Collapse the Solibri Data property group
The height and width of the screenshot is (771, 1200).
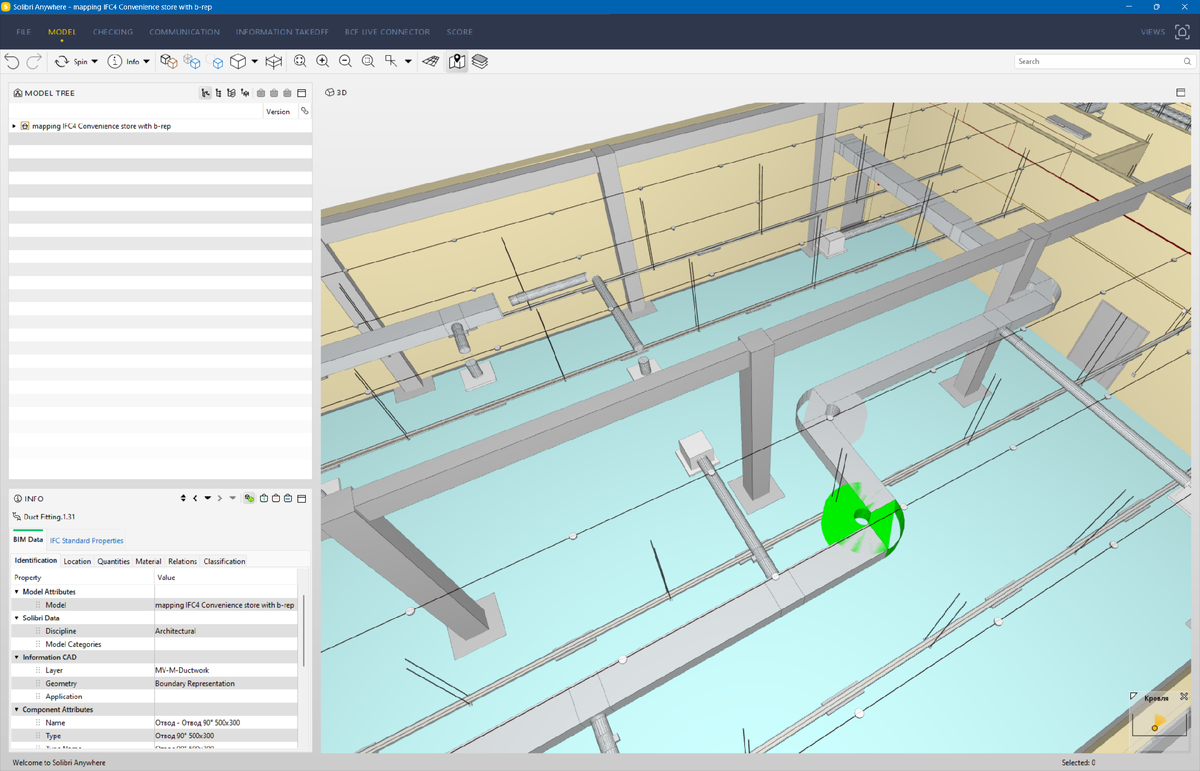17,618
